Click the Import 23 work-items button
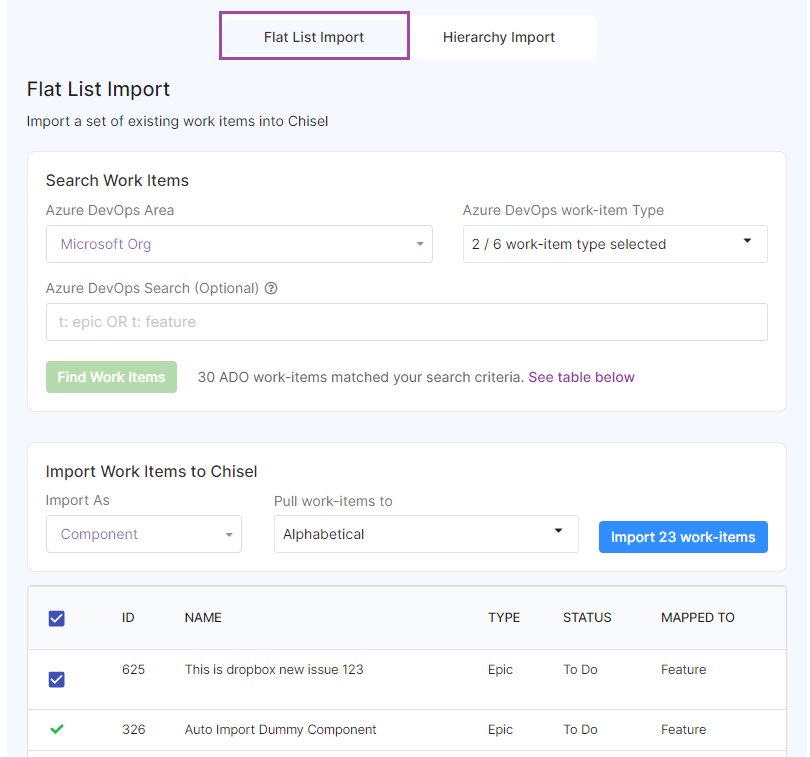This screenshot has height=757, width=810. [683, 537]
